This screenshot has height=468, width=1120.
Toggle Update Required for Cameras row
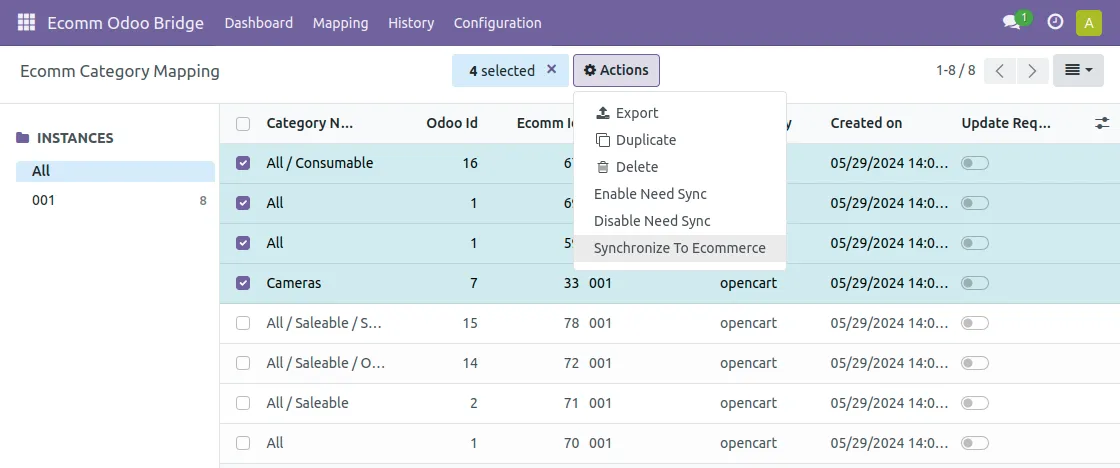974,283
